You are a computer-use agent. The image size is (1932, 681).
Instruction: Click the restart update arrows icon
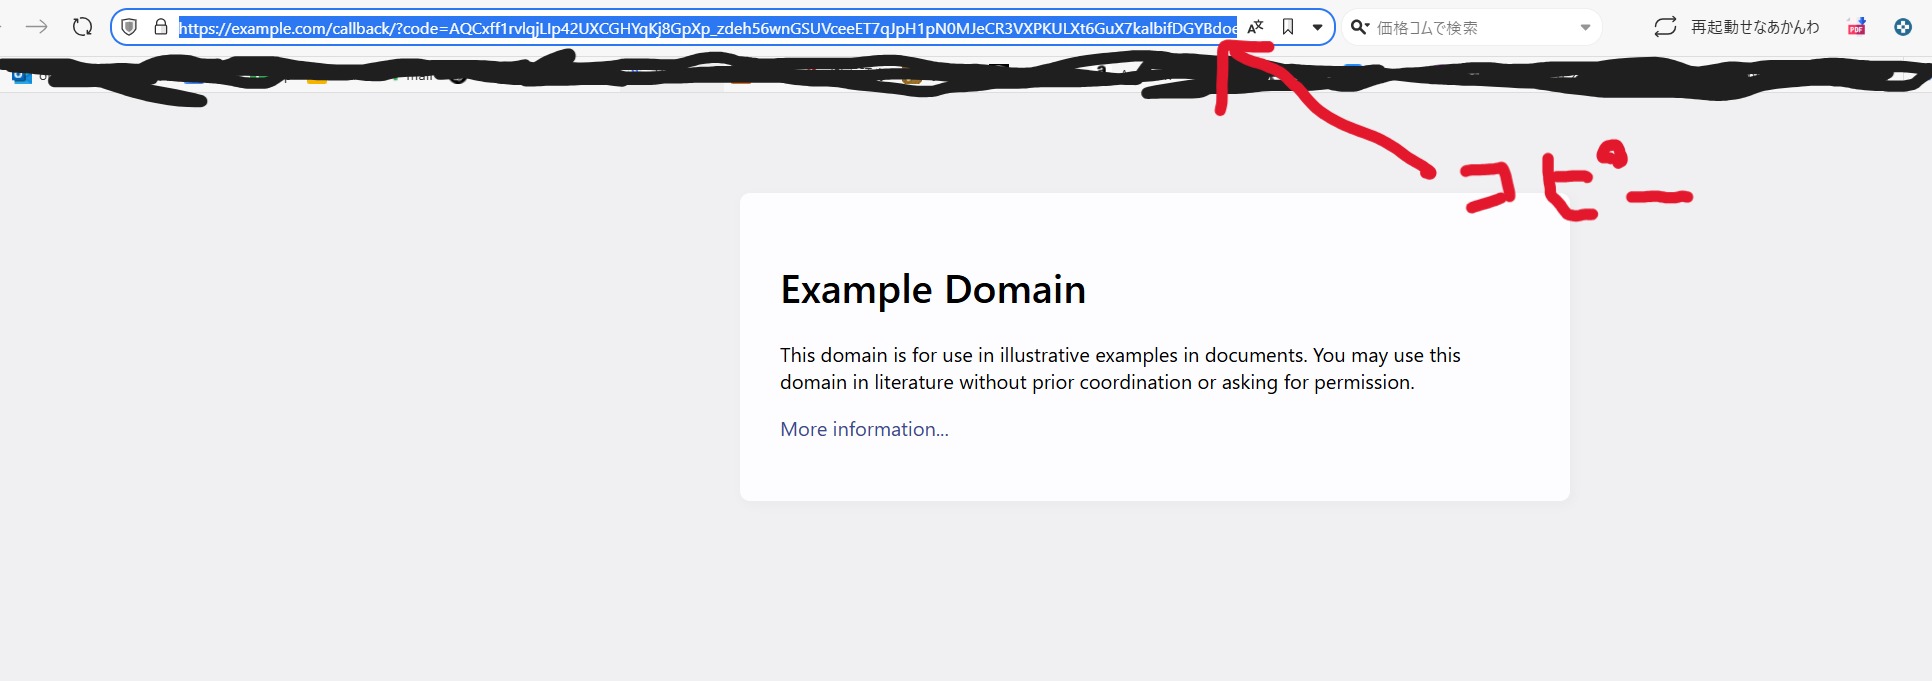(1665, 27)
